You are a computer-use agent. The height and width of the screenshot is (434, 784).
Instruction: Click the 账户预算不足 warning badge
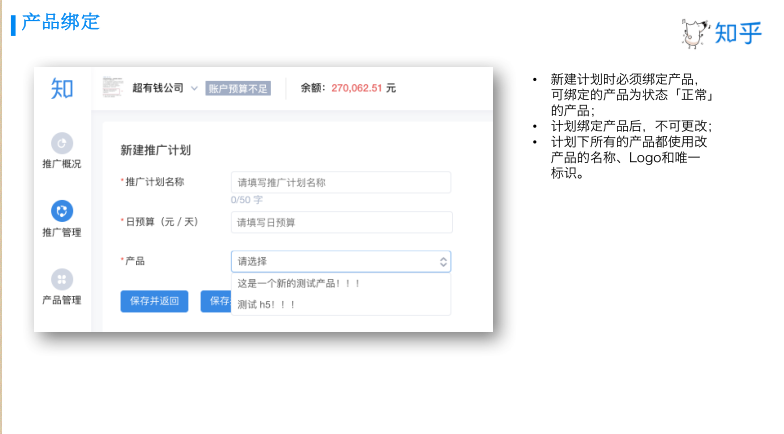[238, 88]
